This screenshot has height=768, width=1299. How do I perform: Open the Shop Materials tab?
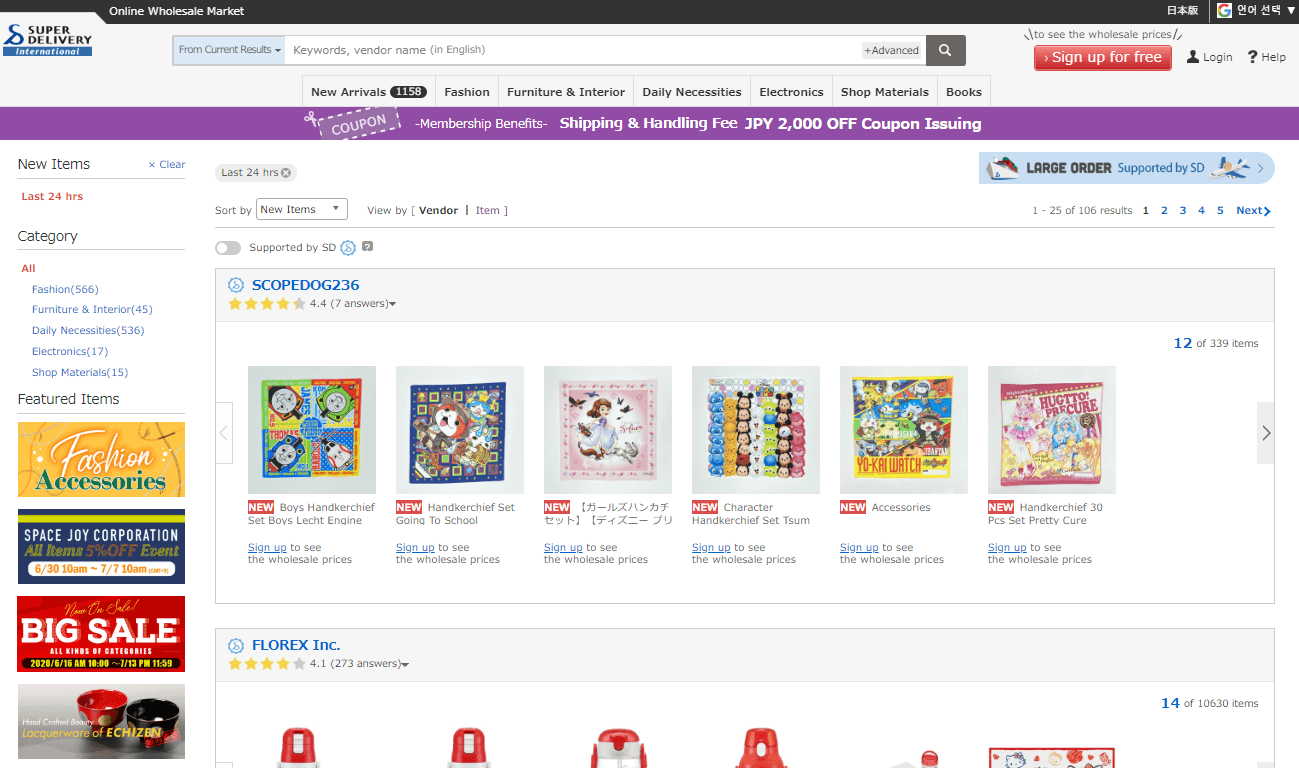click(x=885, y=91)
